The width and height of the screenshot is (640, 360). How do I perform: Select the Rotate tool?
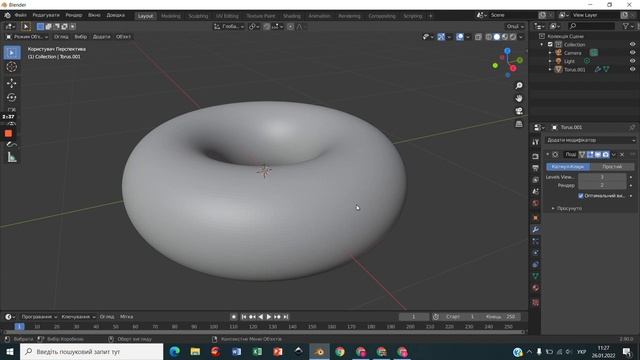point(11,97)
